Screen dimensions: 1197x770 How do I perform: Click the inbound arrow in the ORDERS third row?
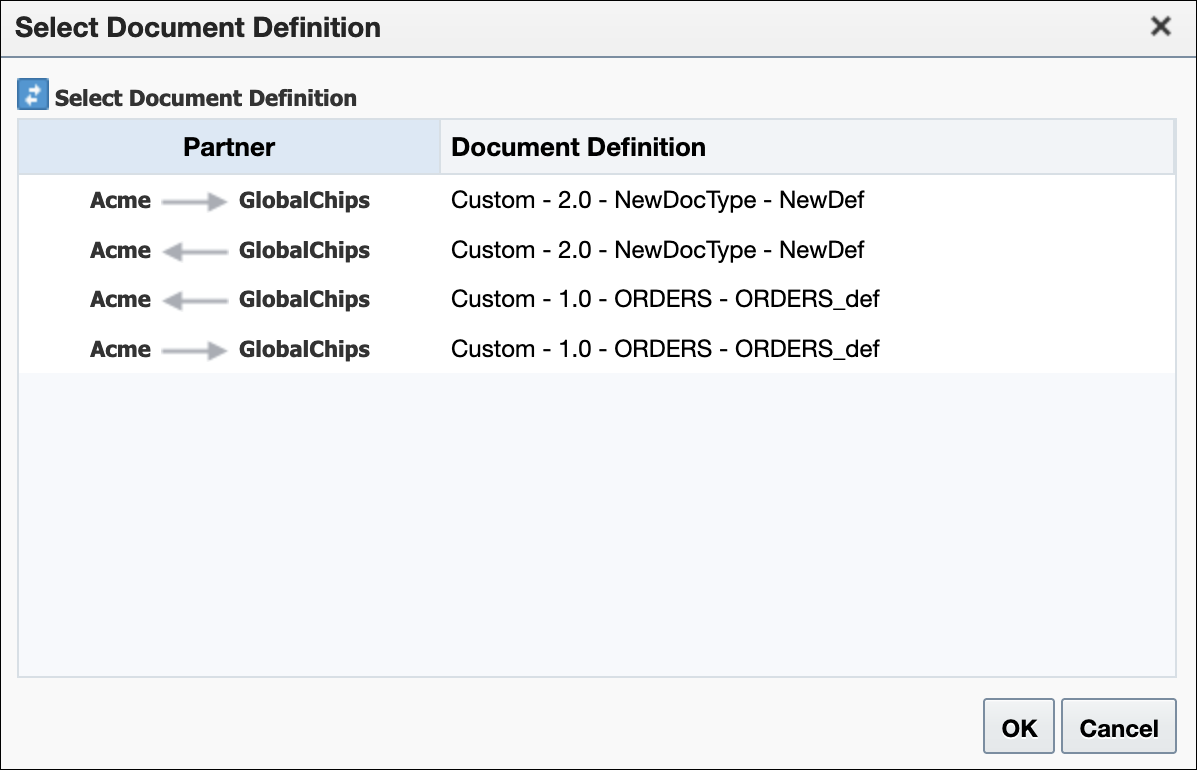[195, 301]
